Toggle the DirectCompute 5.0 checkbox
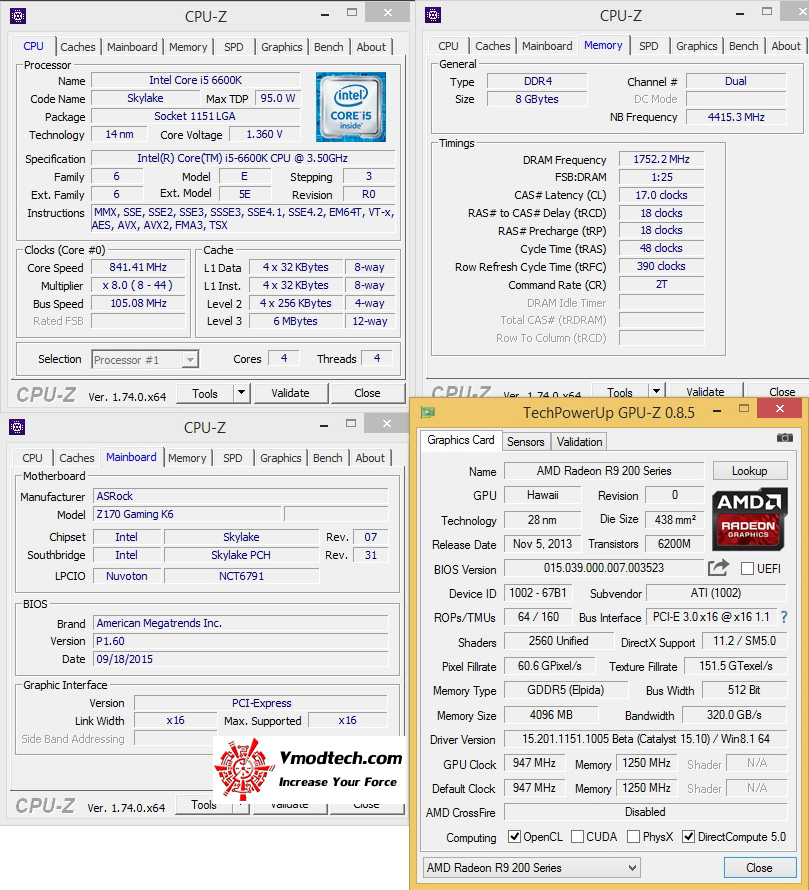Viewport: 809px width, 890px height. (x=688, y=837)
